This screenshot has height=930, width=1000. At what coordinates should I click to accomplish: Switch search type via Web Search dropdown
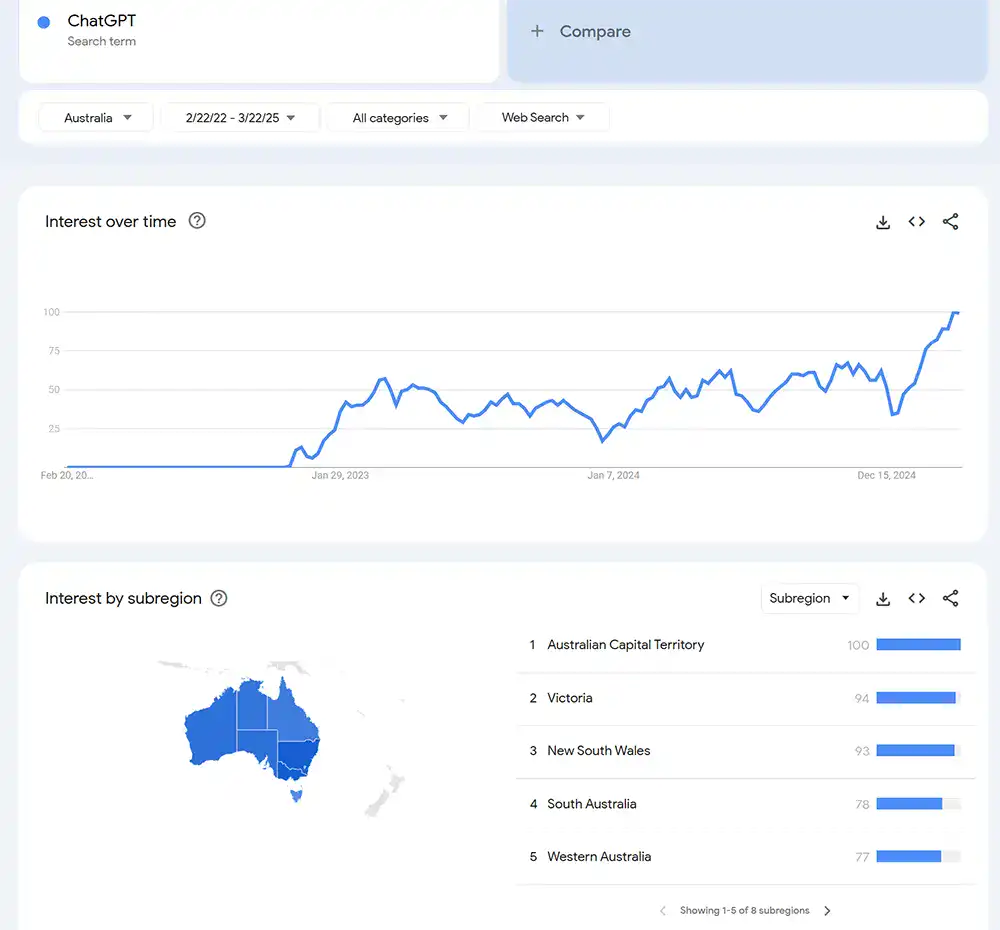541,117
